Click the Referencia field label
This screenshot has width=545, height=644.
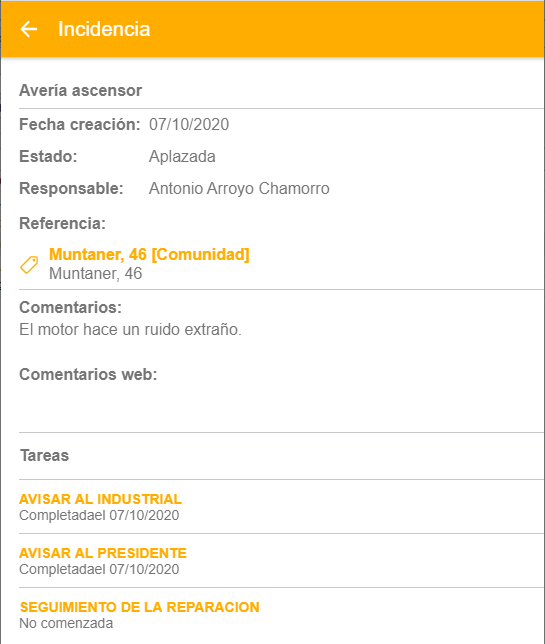[x=62, y=223]
